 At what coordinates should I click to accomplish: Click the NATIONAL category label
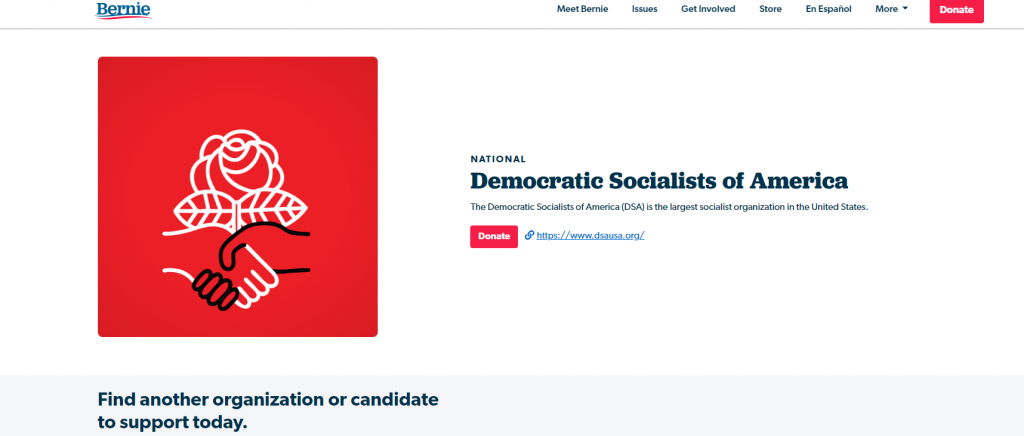point(498,159)
